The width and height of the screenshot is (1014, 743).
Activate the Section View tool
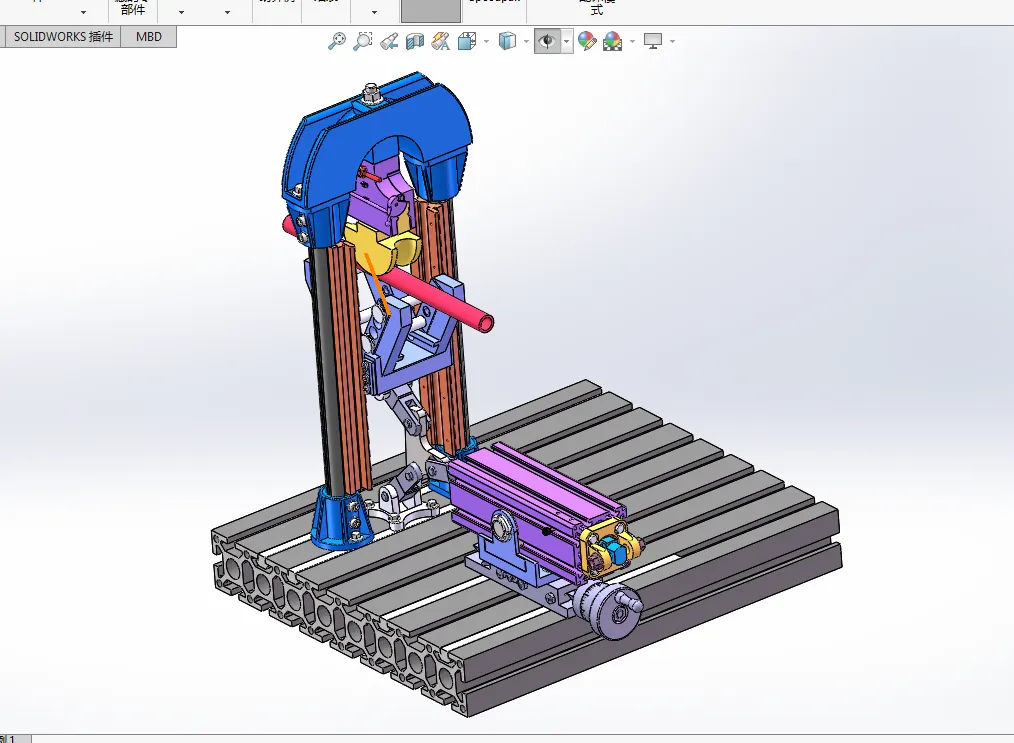coord(415,41)
